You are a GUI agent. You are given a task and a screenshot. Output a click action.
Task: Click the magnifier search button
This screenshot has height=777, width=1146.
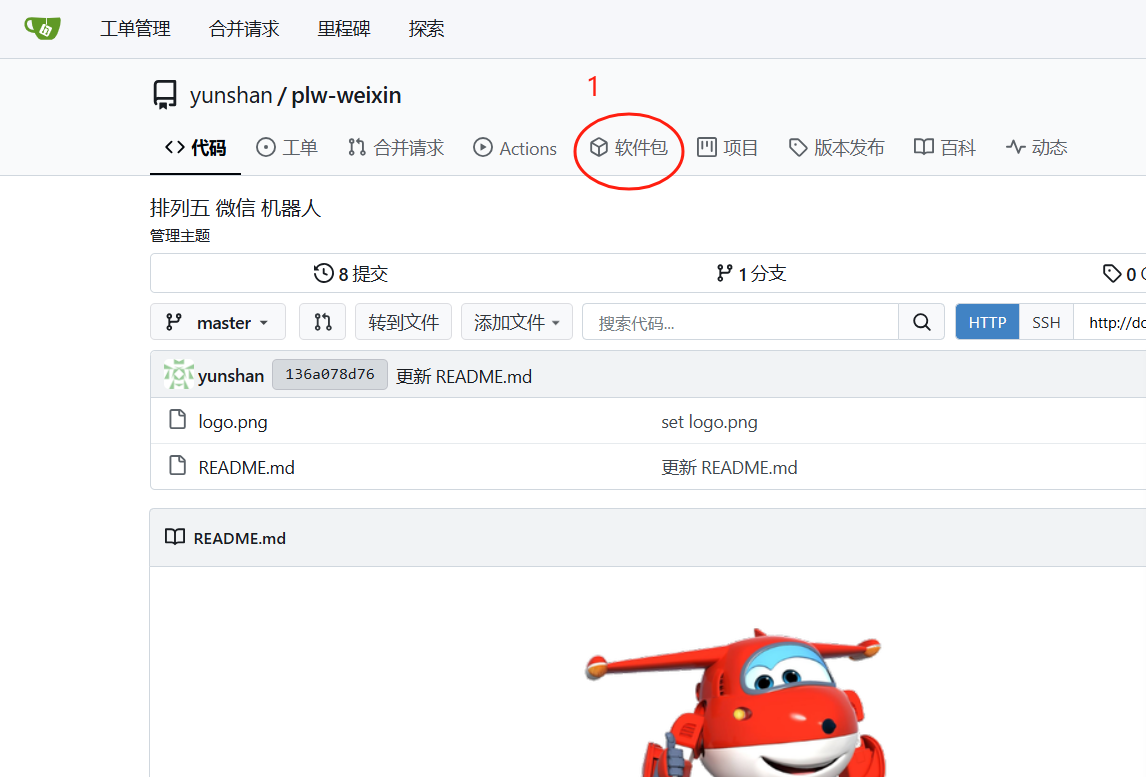point(922,322)
